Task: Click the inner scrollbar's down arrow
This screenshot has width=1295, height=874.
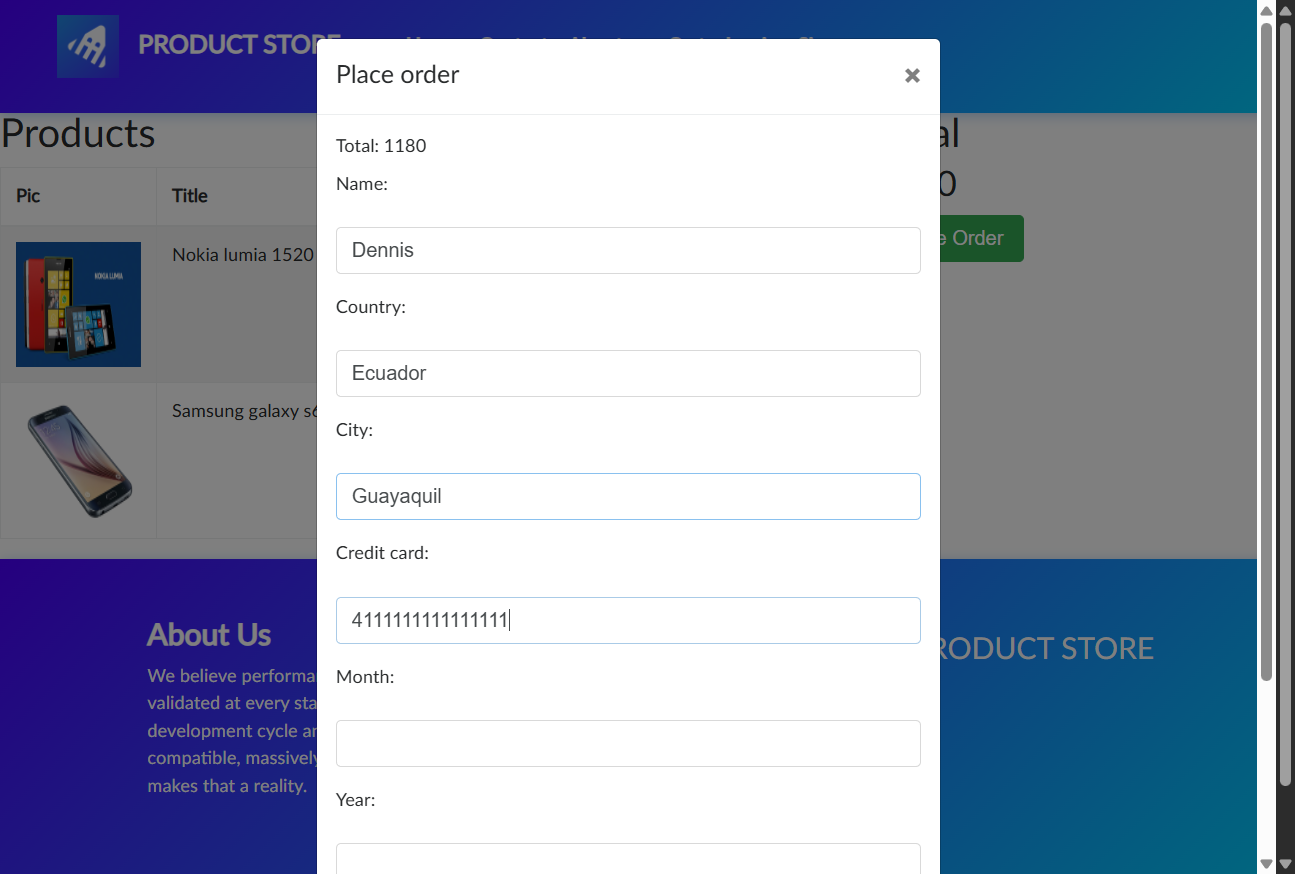Action: coord(1266,863)
